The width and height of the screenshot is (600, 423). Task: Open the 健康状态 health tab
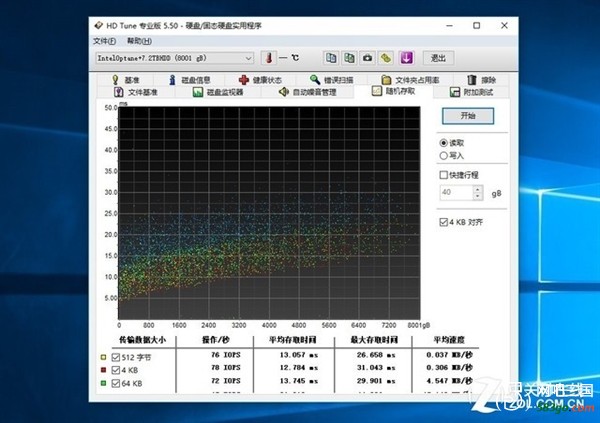click(x=260, y=80)
